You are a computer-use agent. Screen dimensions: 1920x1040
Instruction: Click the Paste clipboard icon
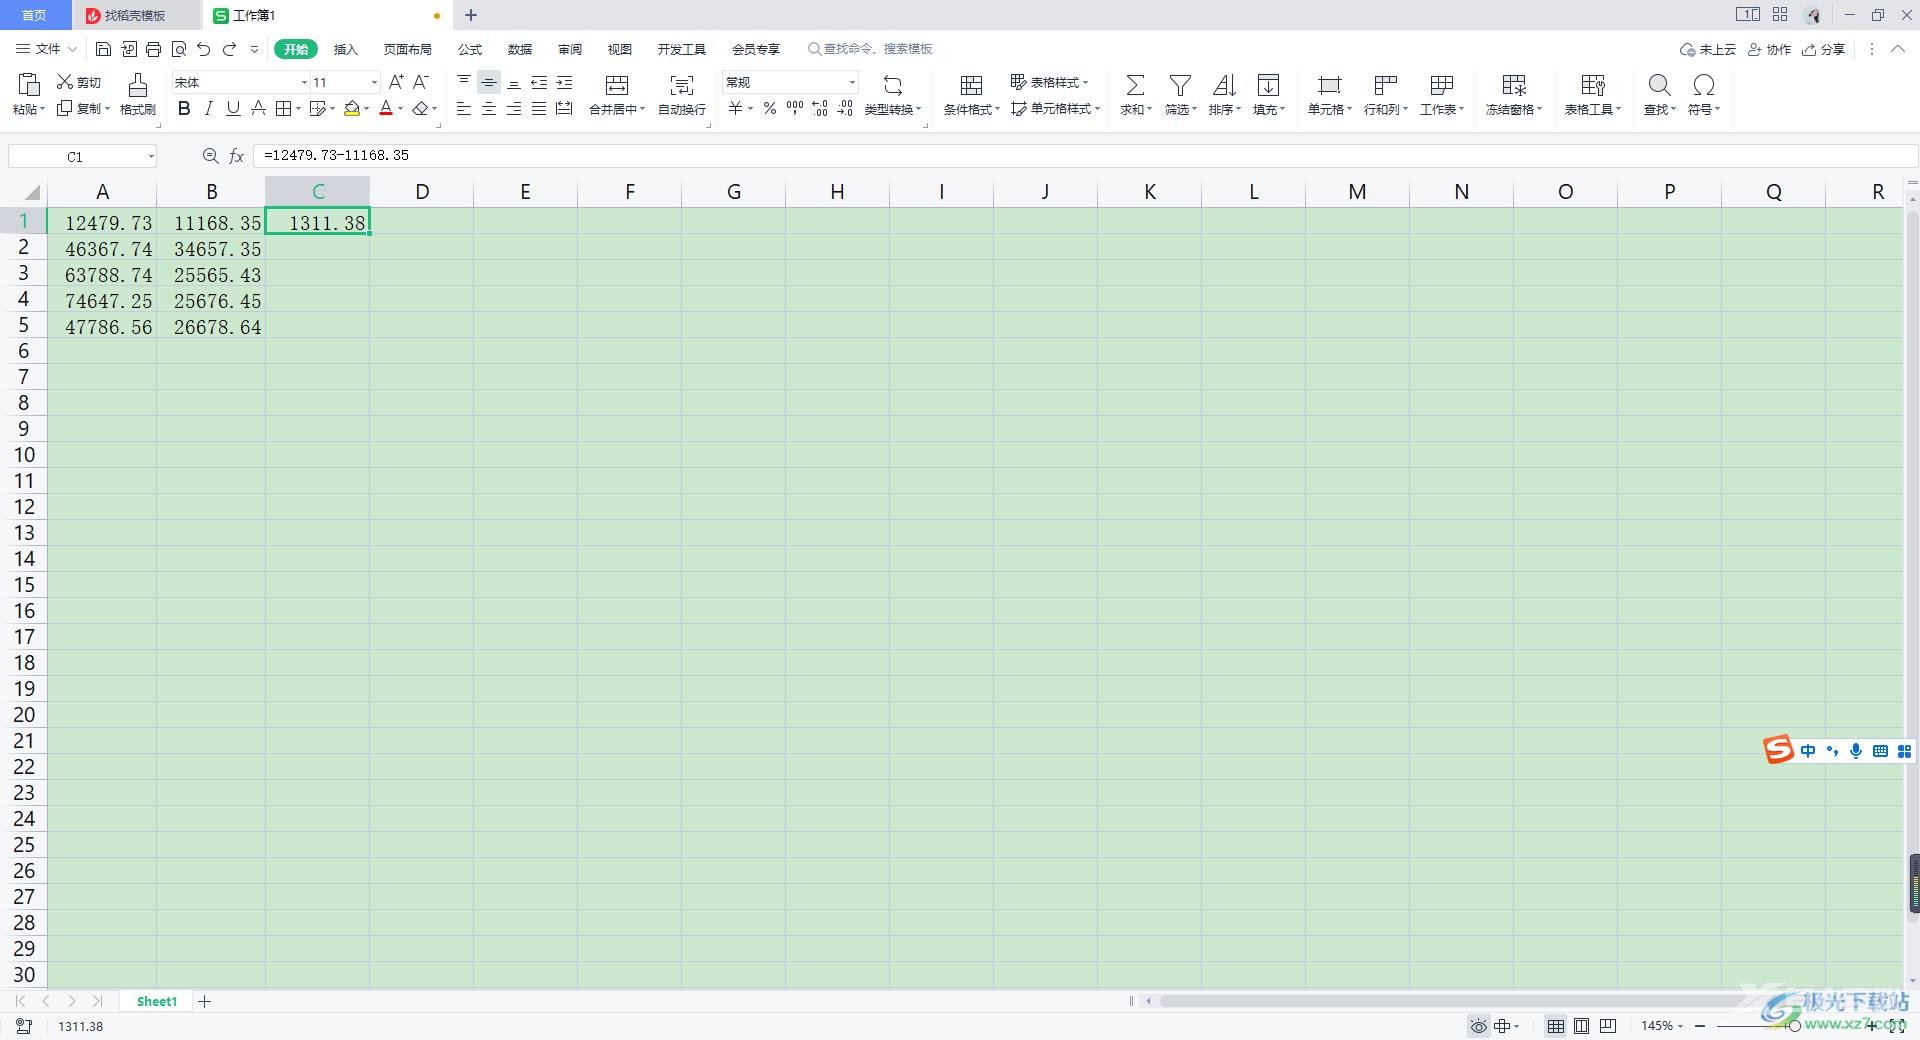29,84
